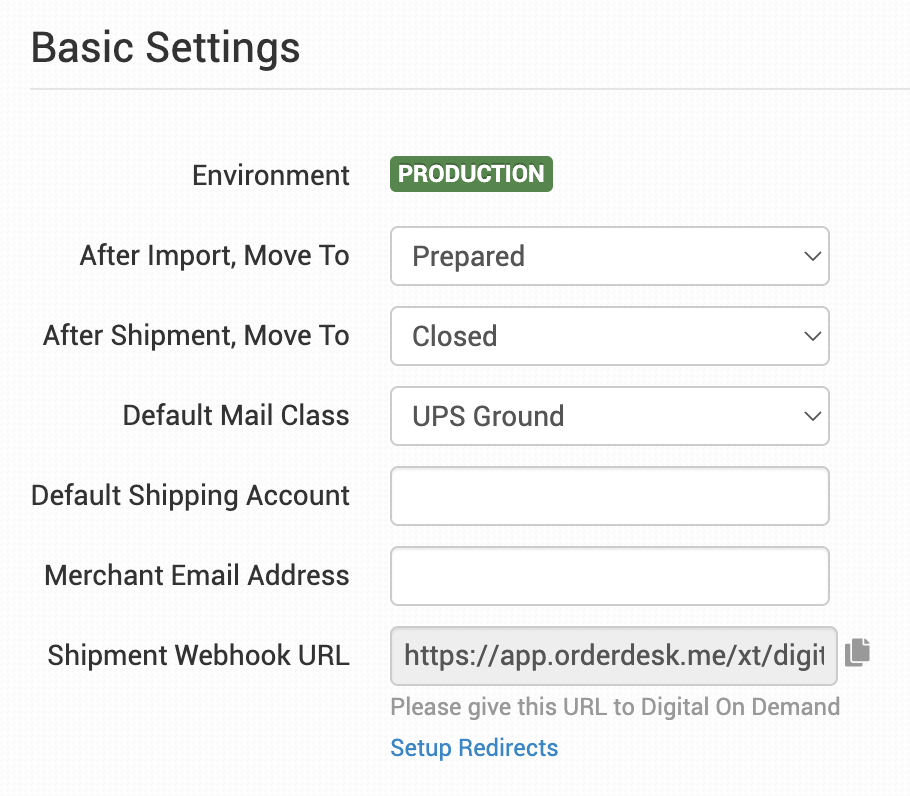Click the Basic Settings heading
The width and height of the screenshot is (910, 796).
click(166, 48)
